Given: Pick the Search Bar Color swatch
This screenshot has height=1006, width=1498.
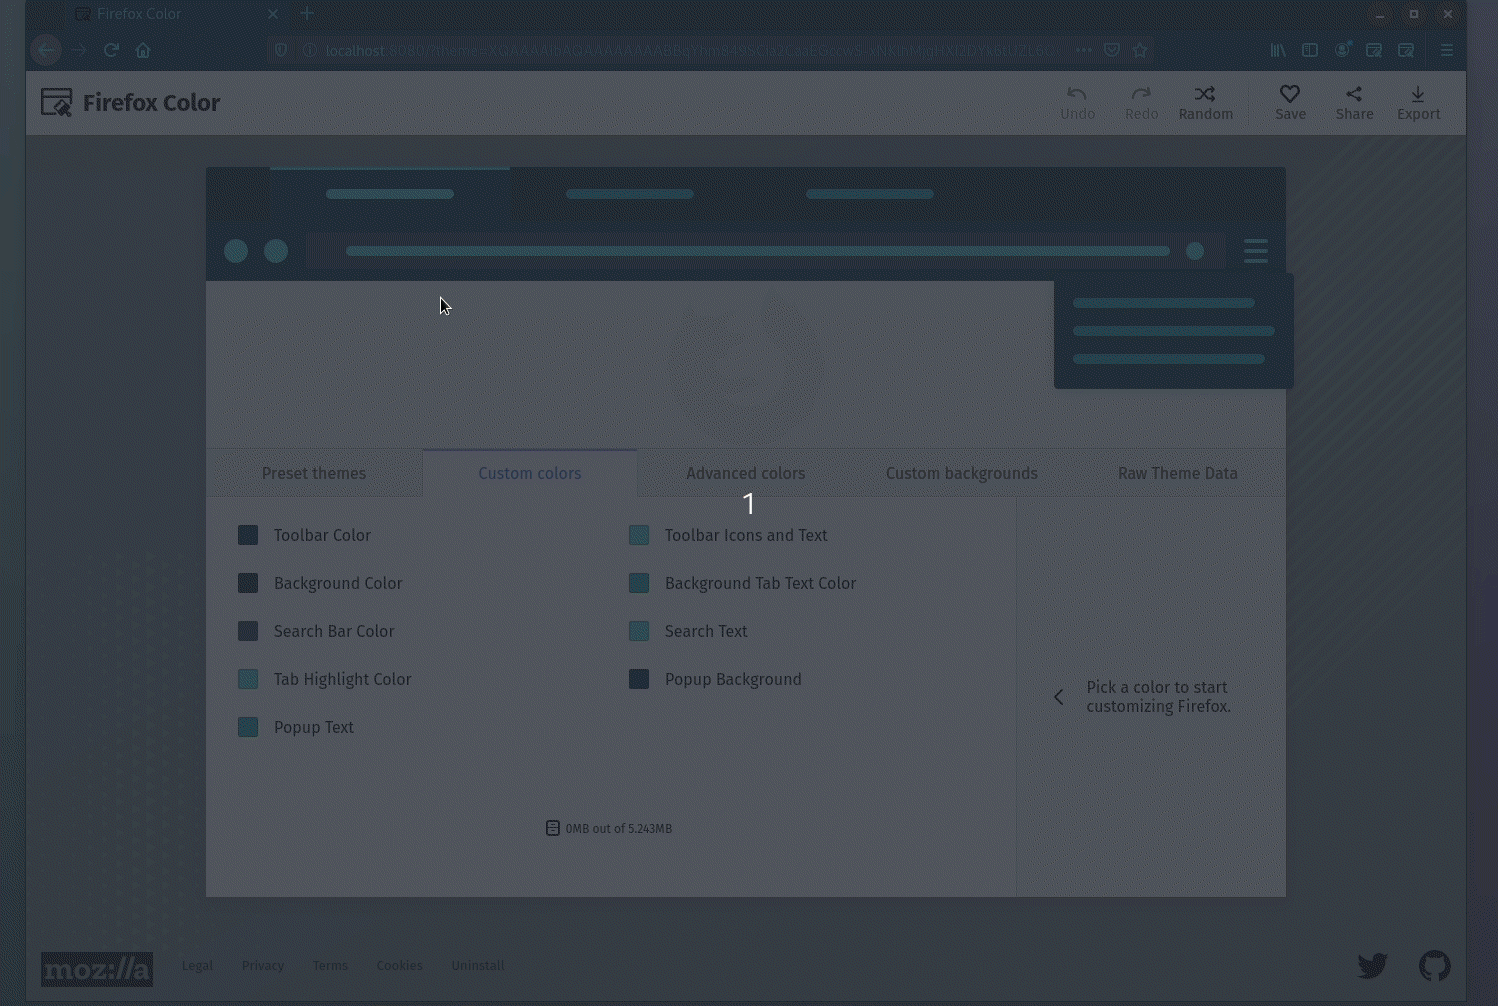Looking at the screenshot, I should click(x=248, y=631).
